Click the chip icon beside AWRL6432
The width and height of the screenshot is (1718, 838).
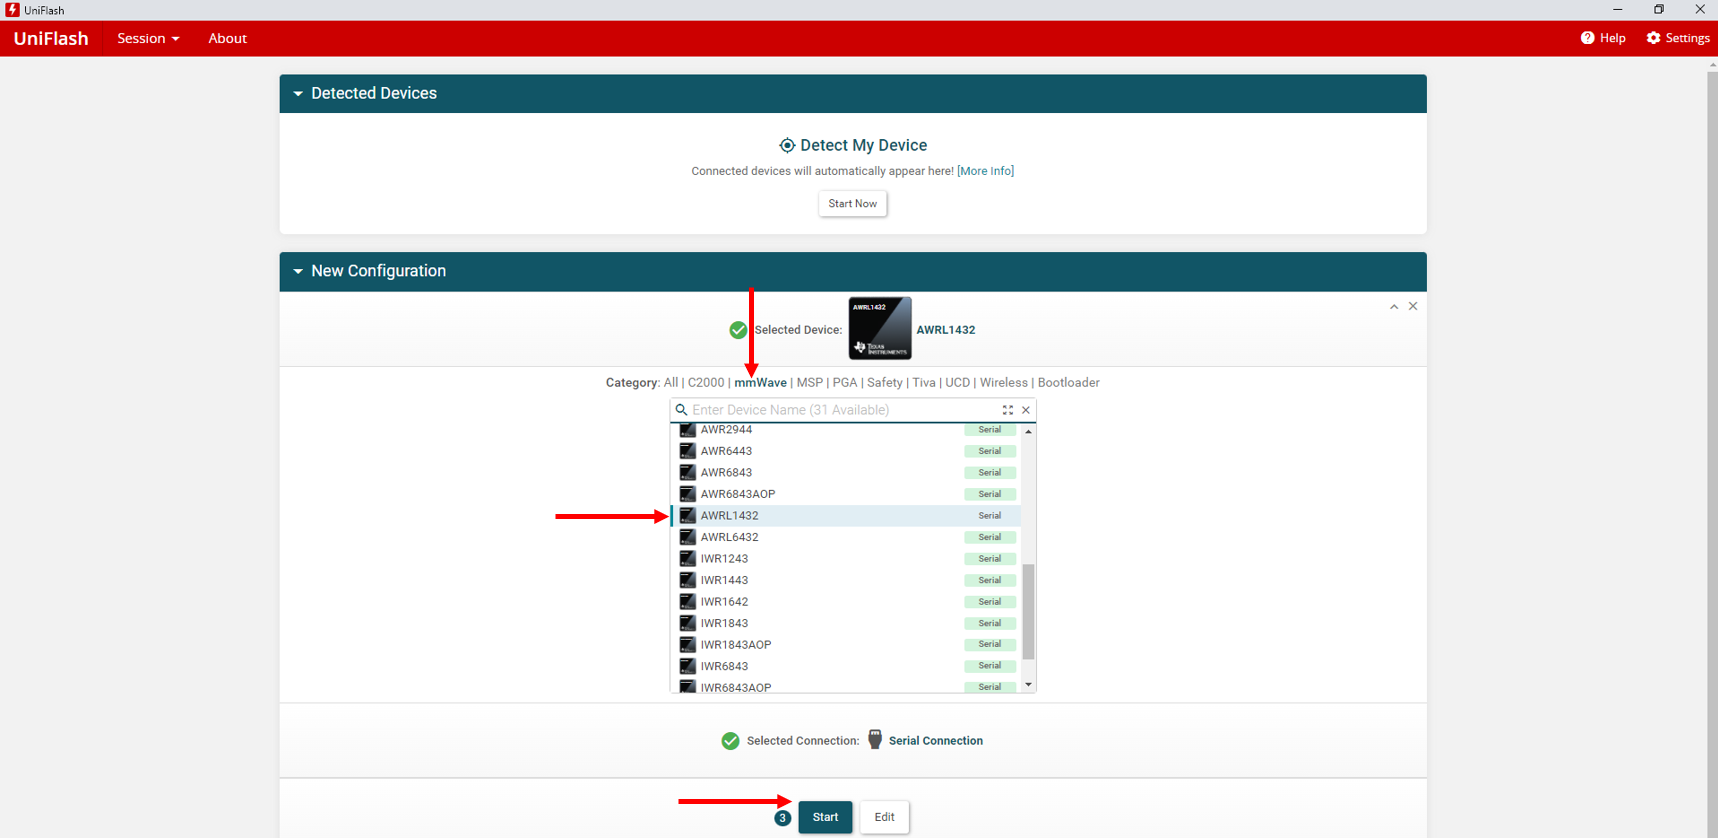pos(687,537)
